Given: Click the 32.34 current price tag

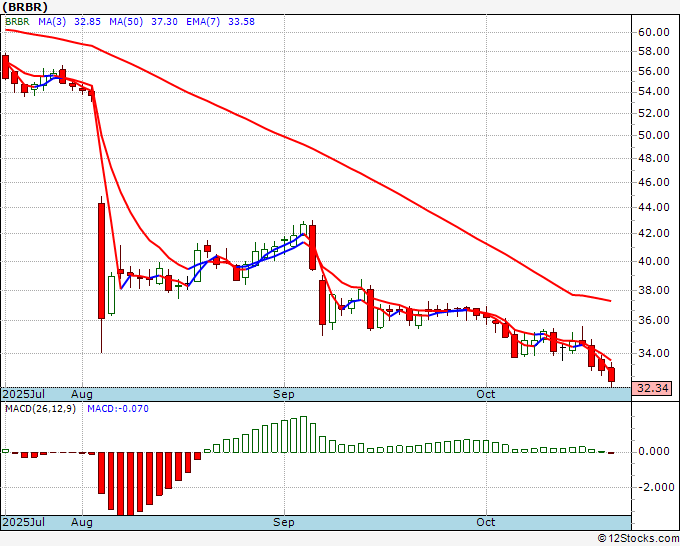Looking at the screenshot, I should 652,388.
